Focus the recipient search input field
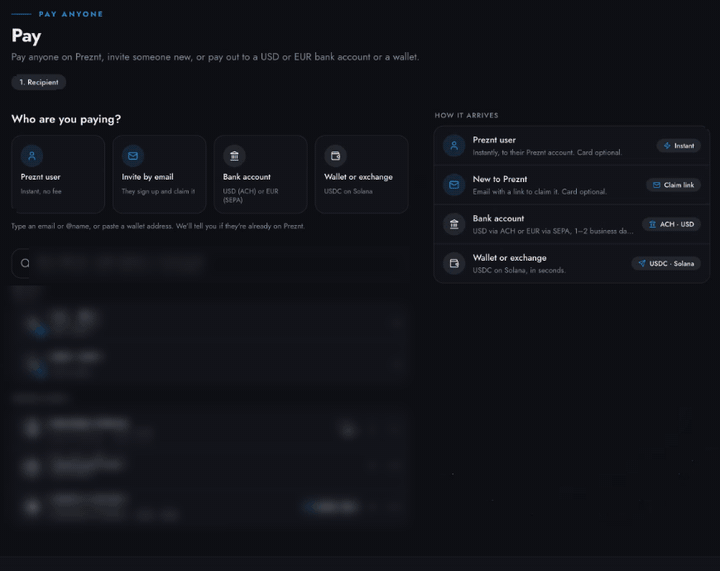Screen dimensions: 720x571 [x=210, y=263]
